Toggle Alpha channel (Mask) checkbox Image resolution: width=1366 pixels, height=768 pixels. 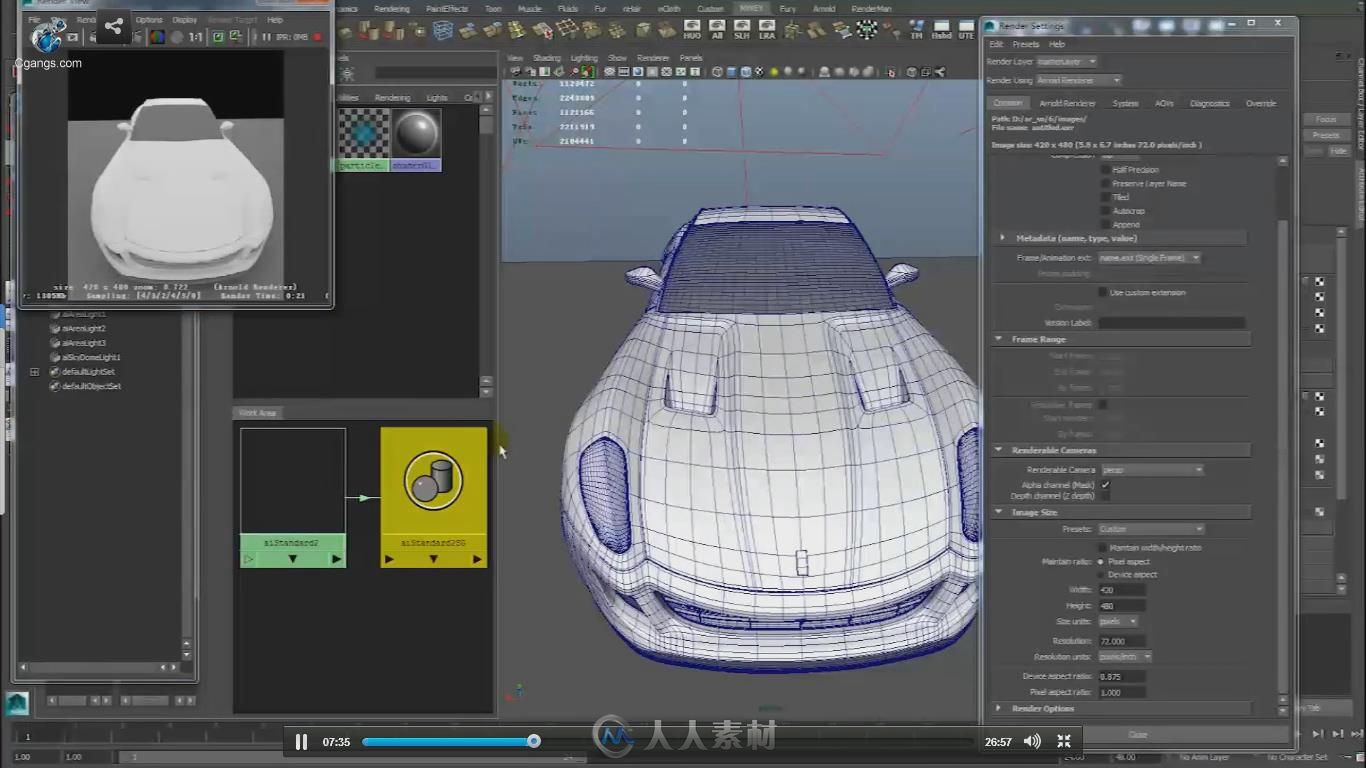1105,485
